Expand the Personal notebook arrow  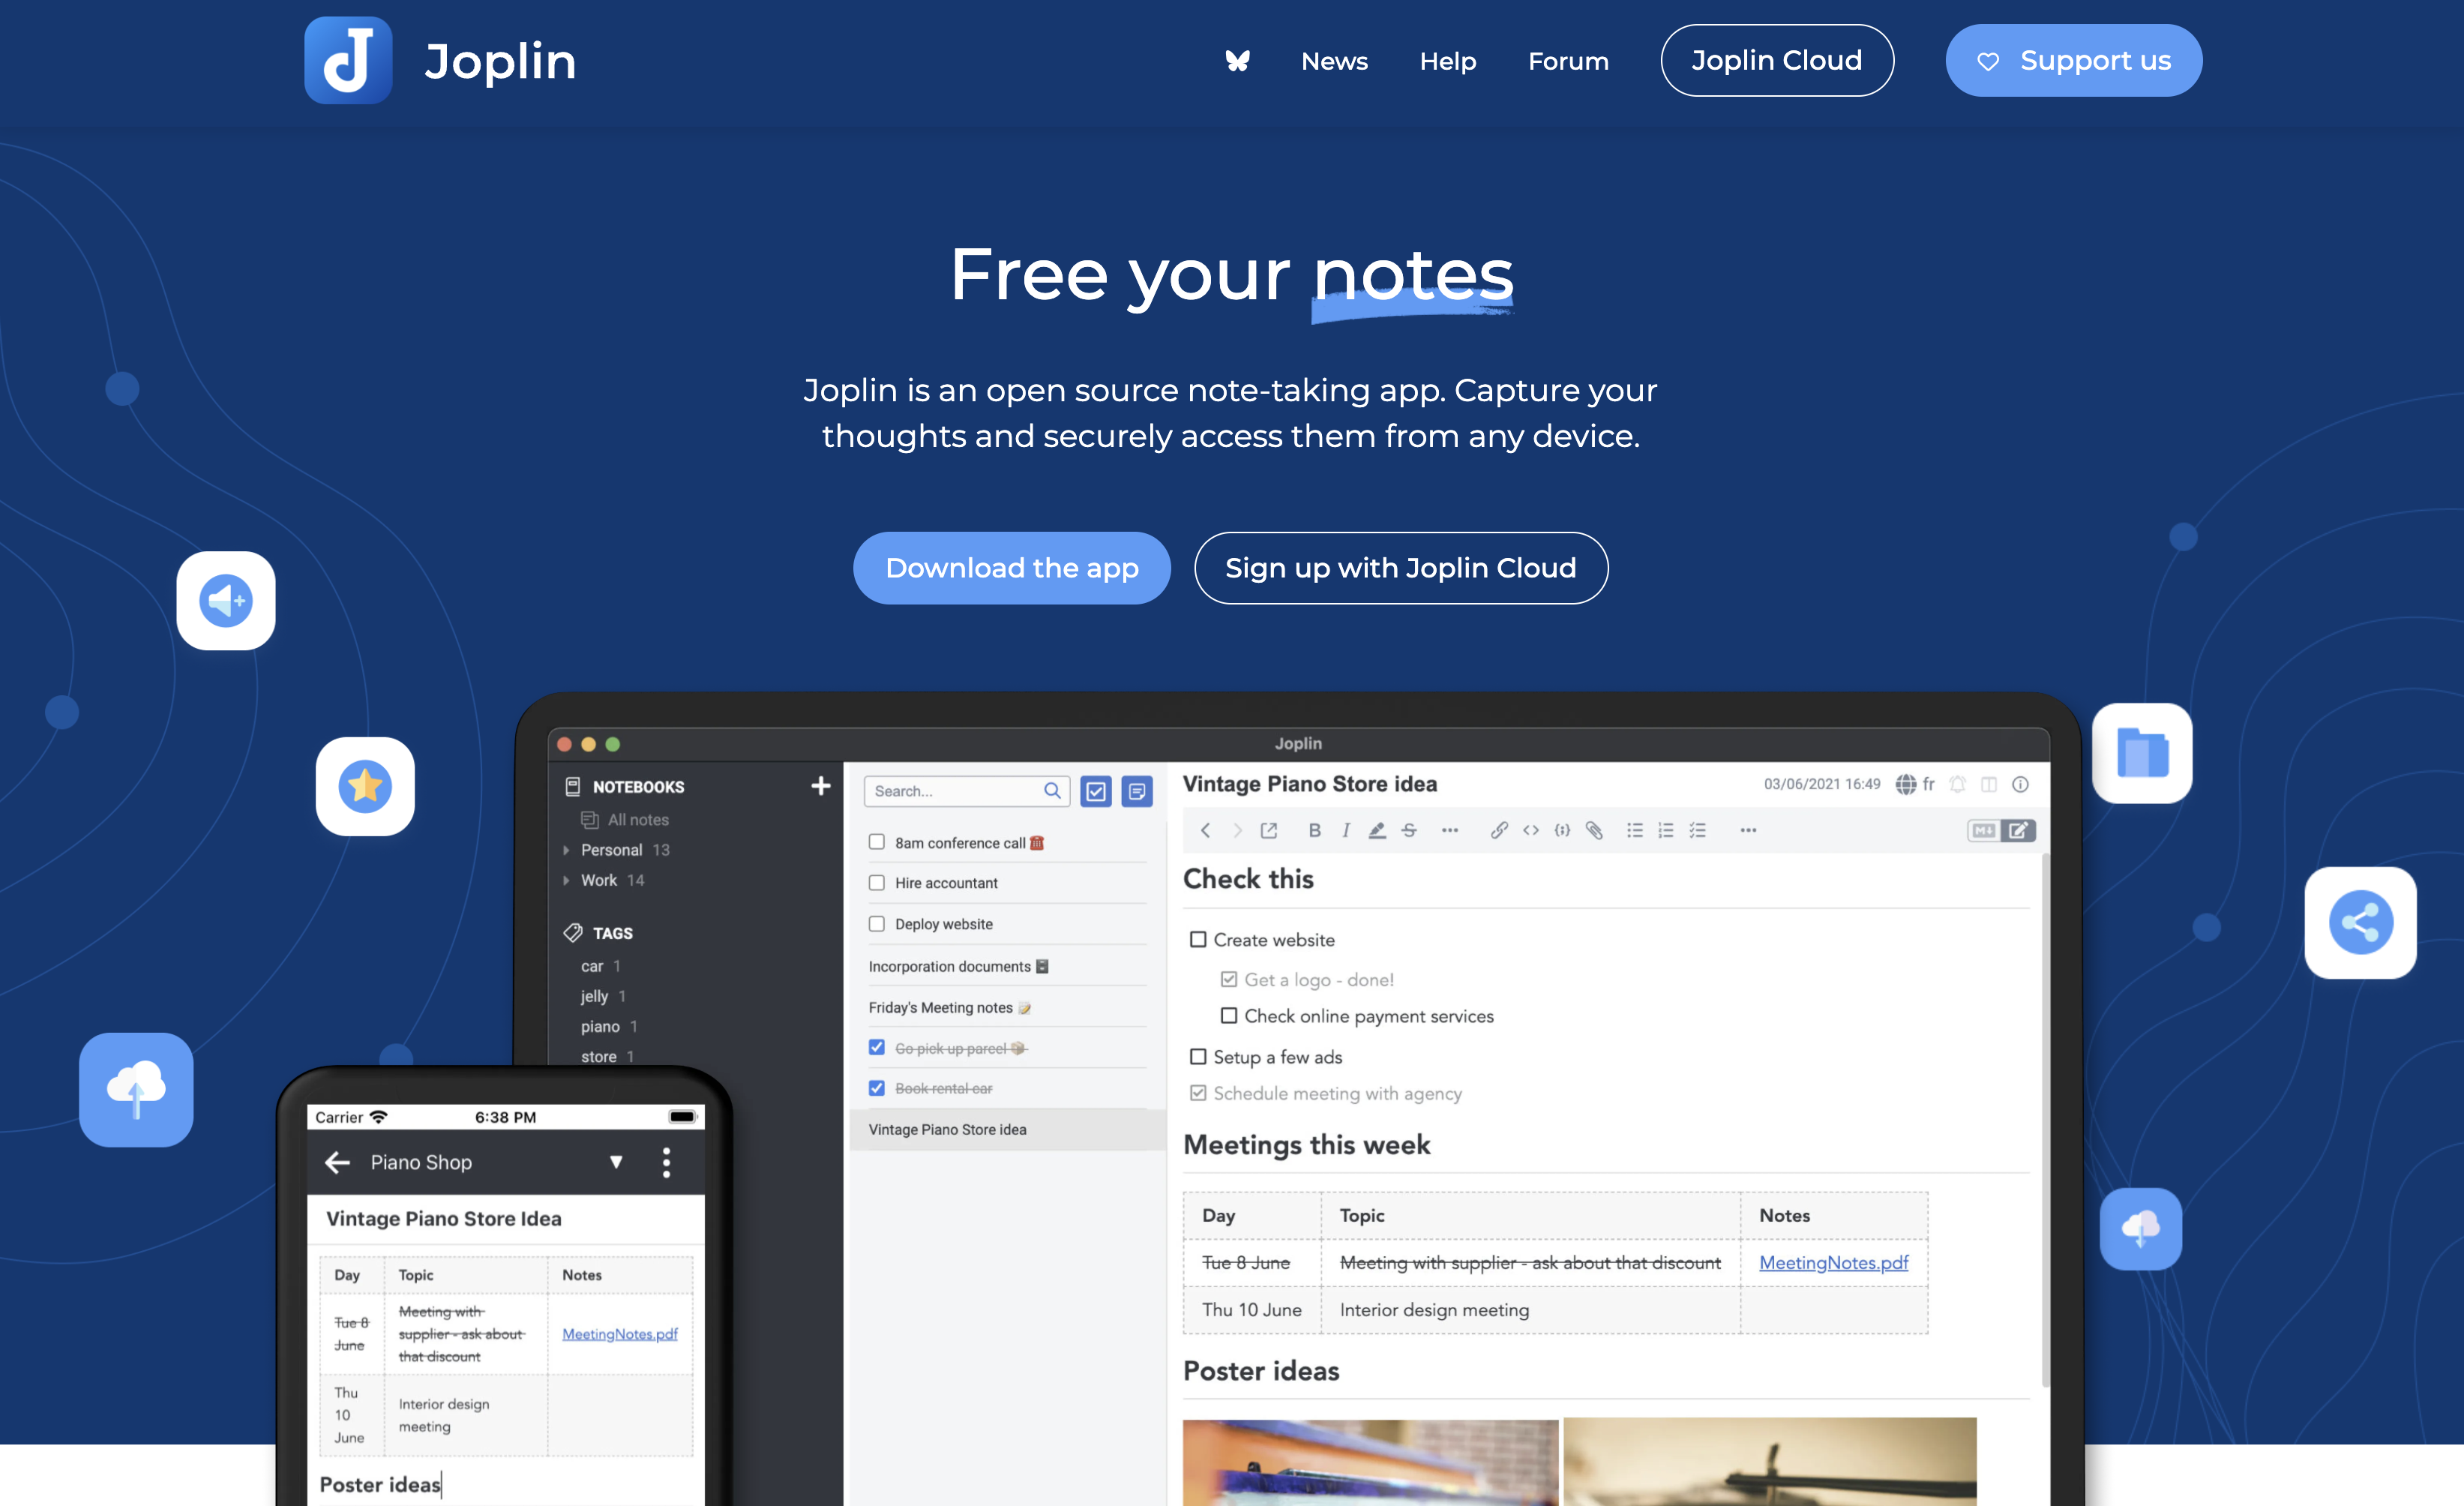(x=566, y=850)
